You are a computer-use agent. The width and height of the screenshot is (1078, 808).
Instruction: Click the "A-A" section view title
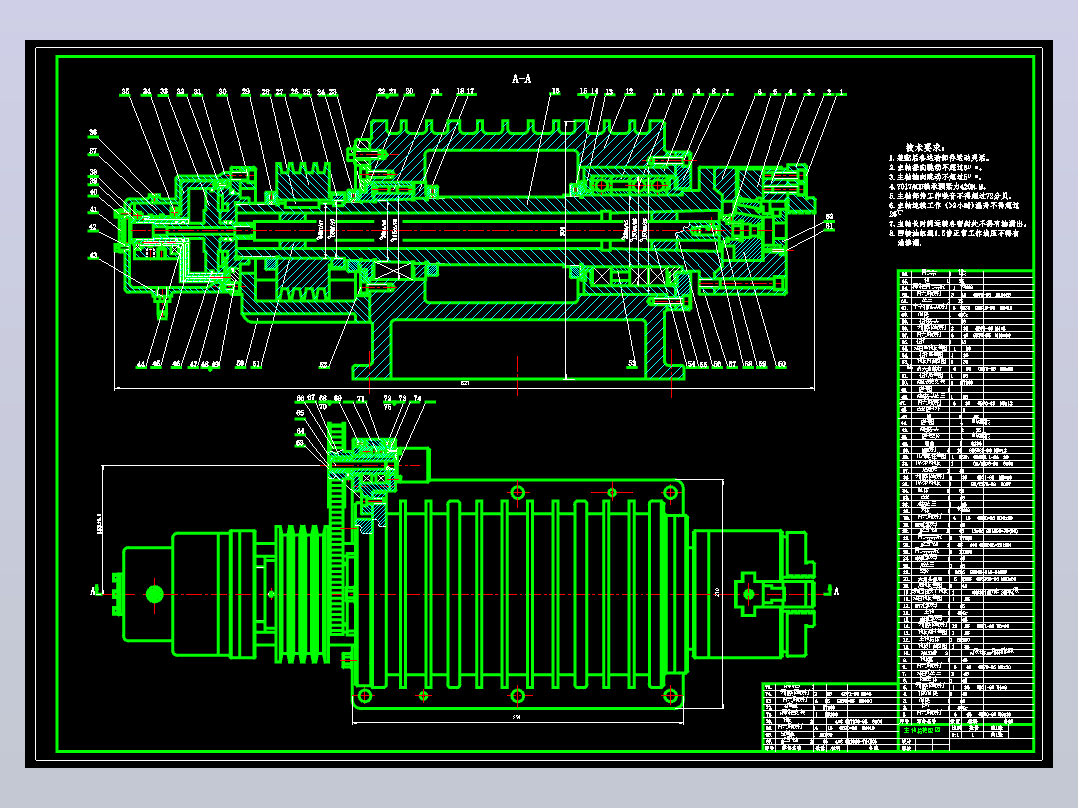[x=521, y=79]
